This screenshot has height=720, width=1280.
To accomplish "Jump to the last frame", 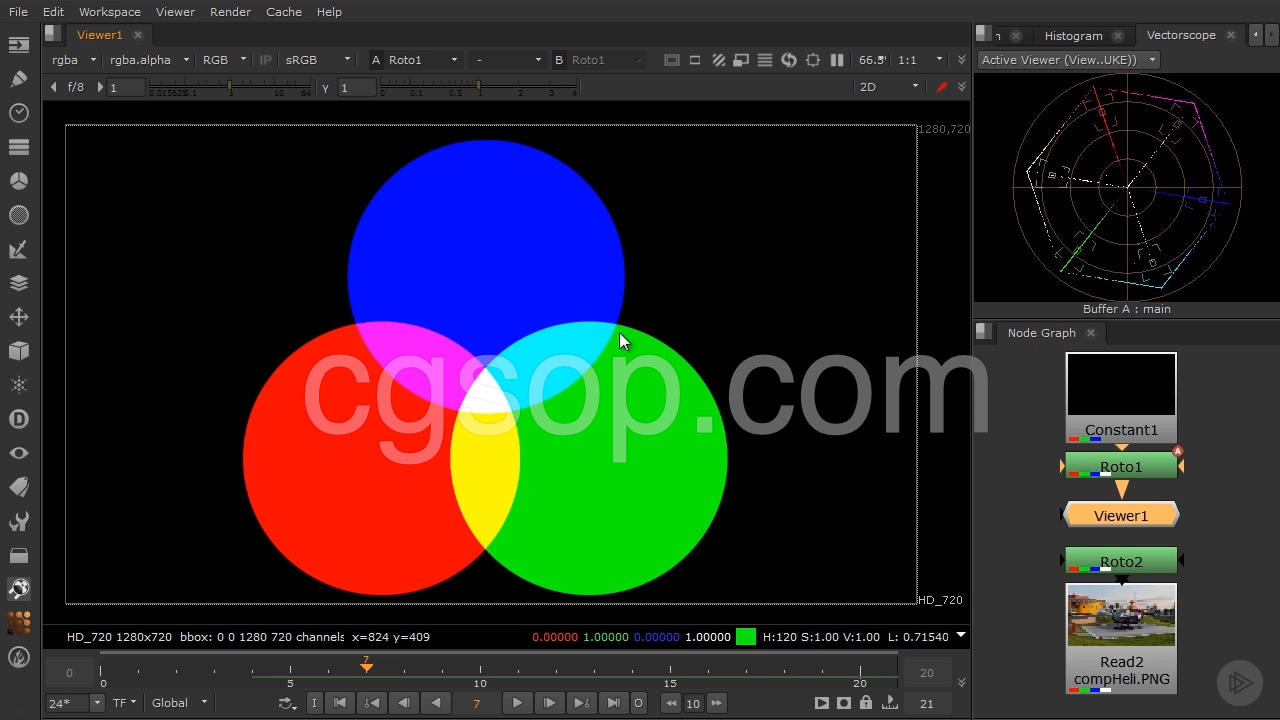I will [614, 703].
